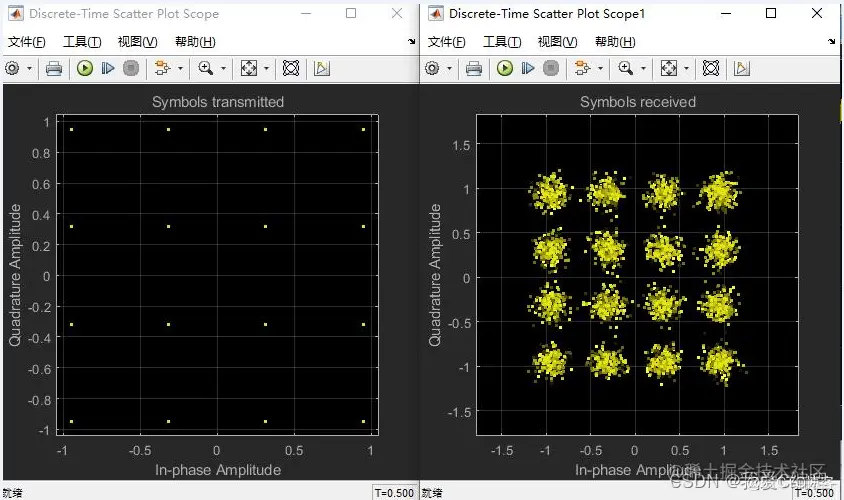This screenshot has height=500, width=844.
Task: Click Symbols received plot title
Action: pyautogui.click(x=638, y=102)
